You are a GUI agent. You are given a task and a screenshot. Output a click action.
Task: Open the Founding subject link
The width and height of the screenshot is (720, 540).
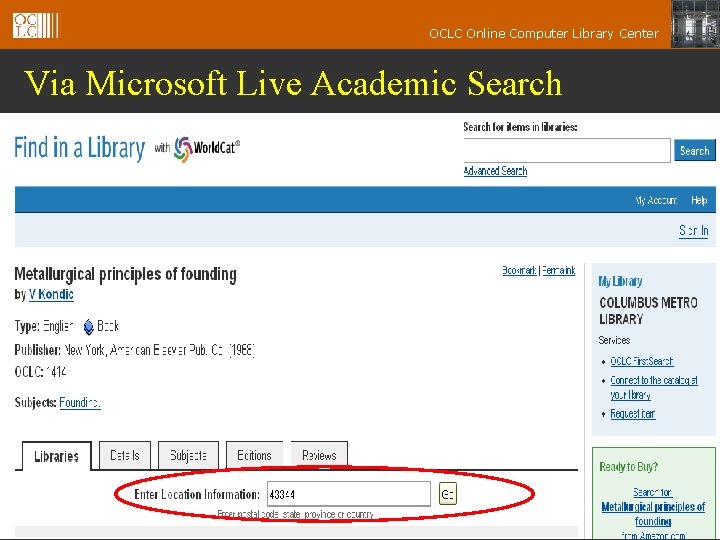point(80,403)
